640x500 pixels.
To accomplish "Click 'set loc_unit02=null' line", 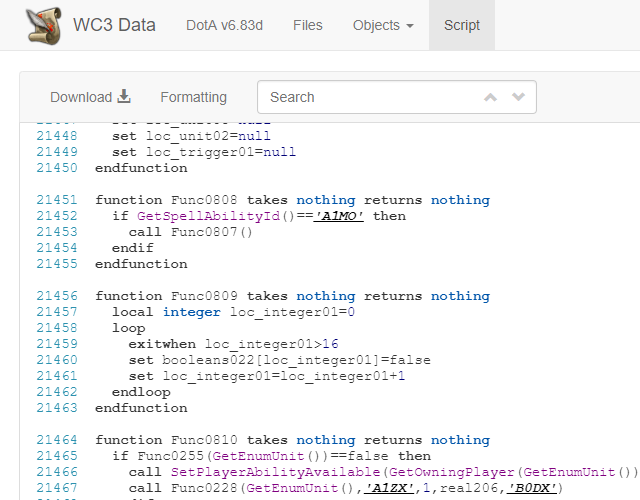I will tap(191, 136).
